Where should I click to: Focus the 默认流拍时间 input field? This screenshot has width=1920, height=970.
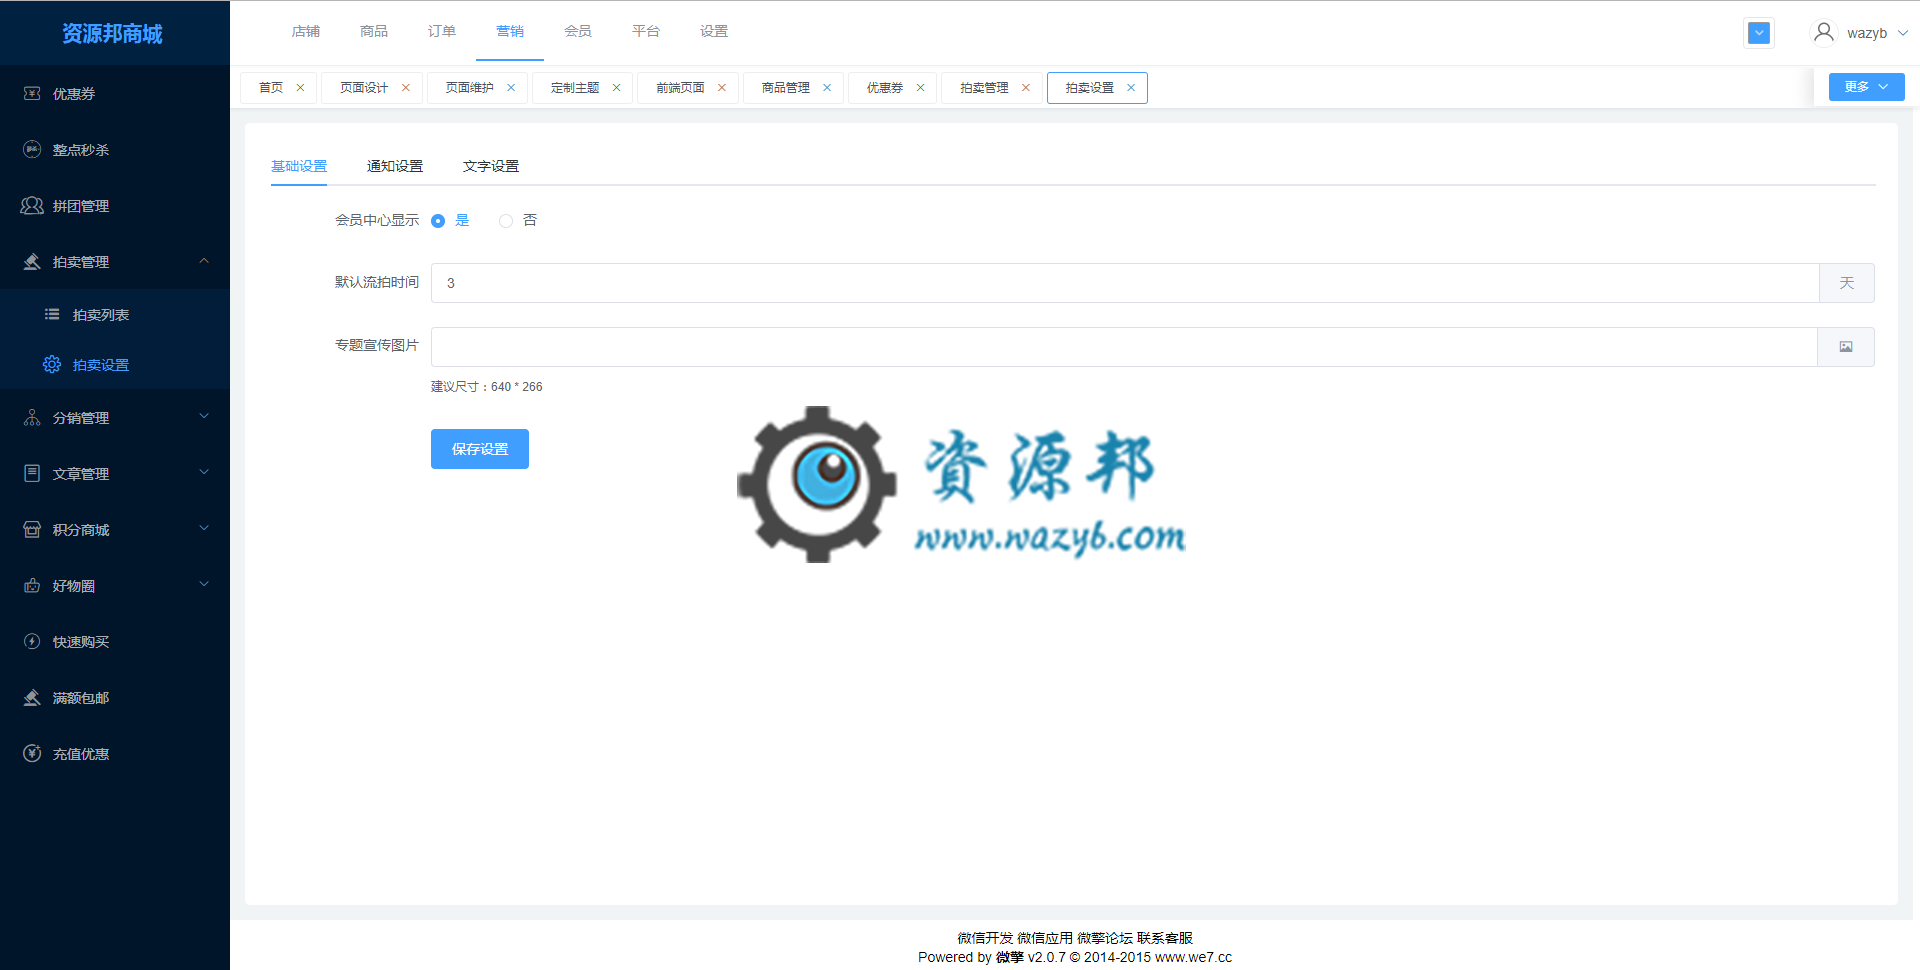coord(1125,283)
